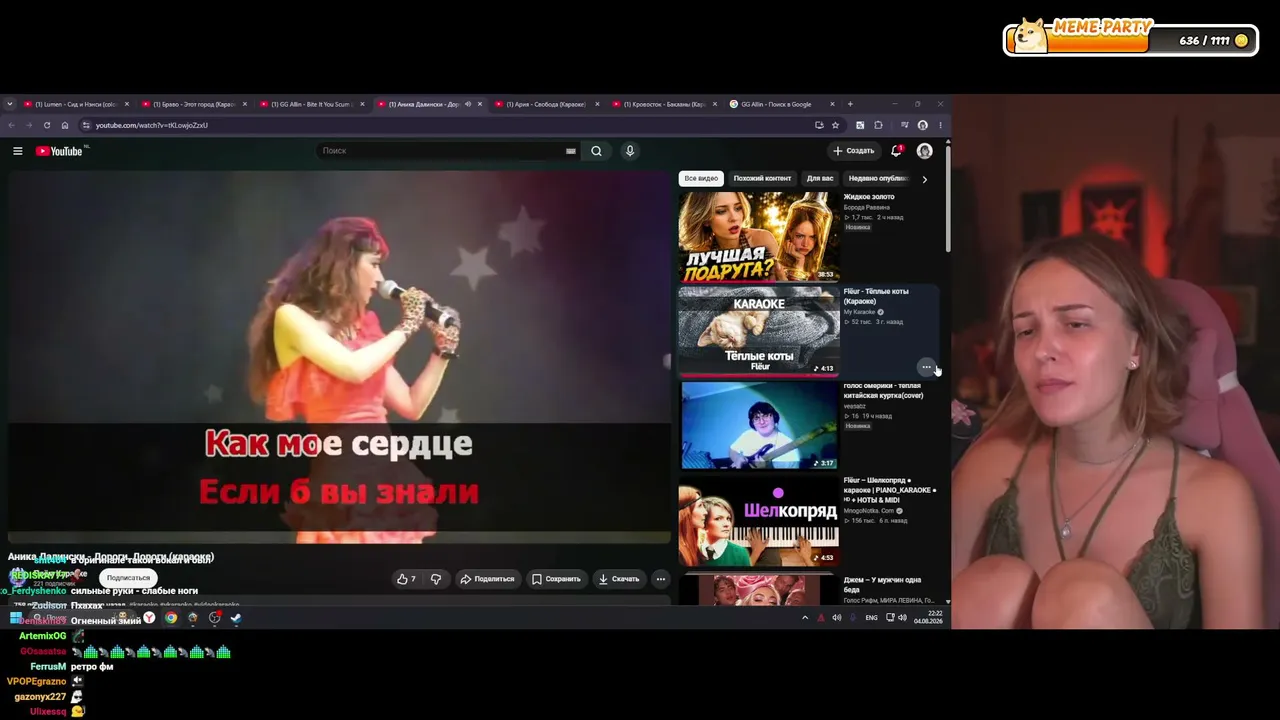Select the Все видео filter chip
The height and width of the screenshot is (720, 1280).
coord(701,179)
